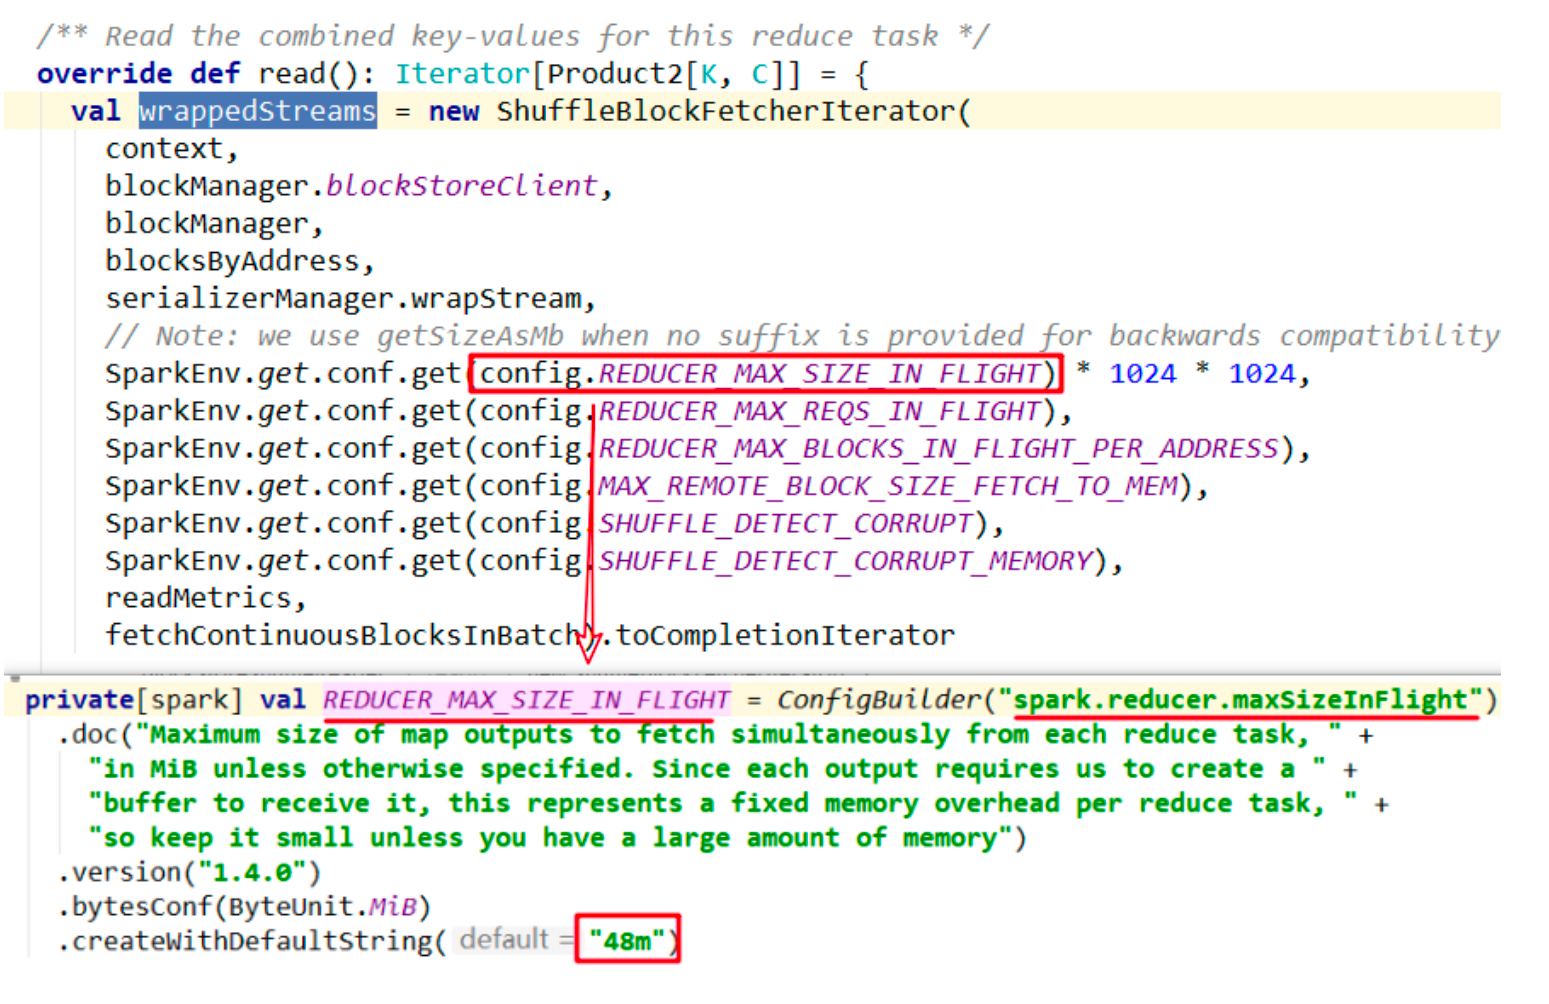Open the ConfigBuilder class reference

[x=878, y=700]
